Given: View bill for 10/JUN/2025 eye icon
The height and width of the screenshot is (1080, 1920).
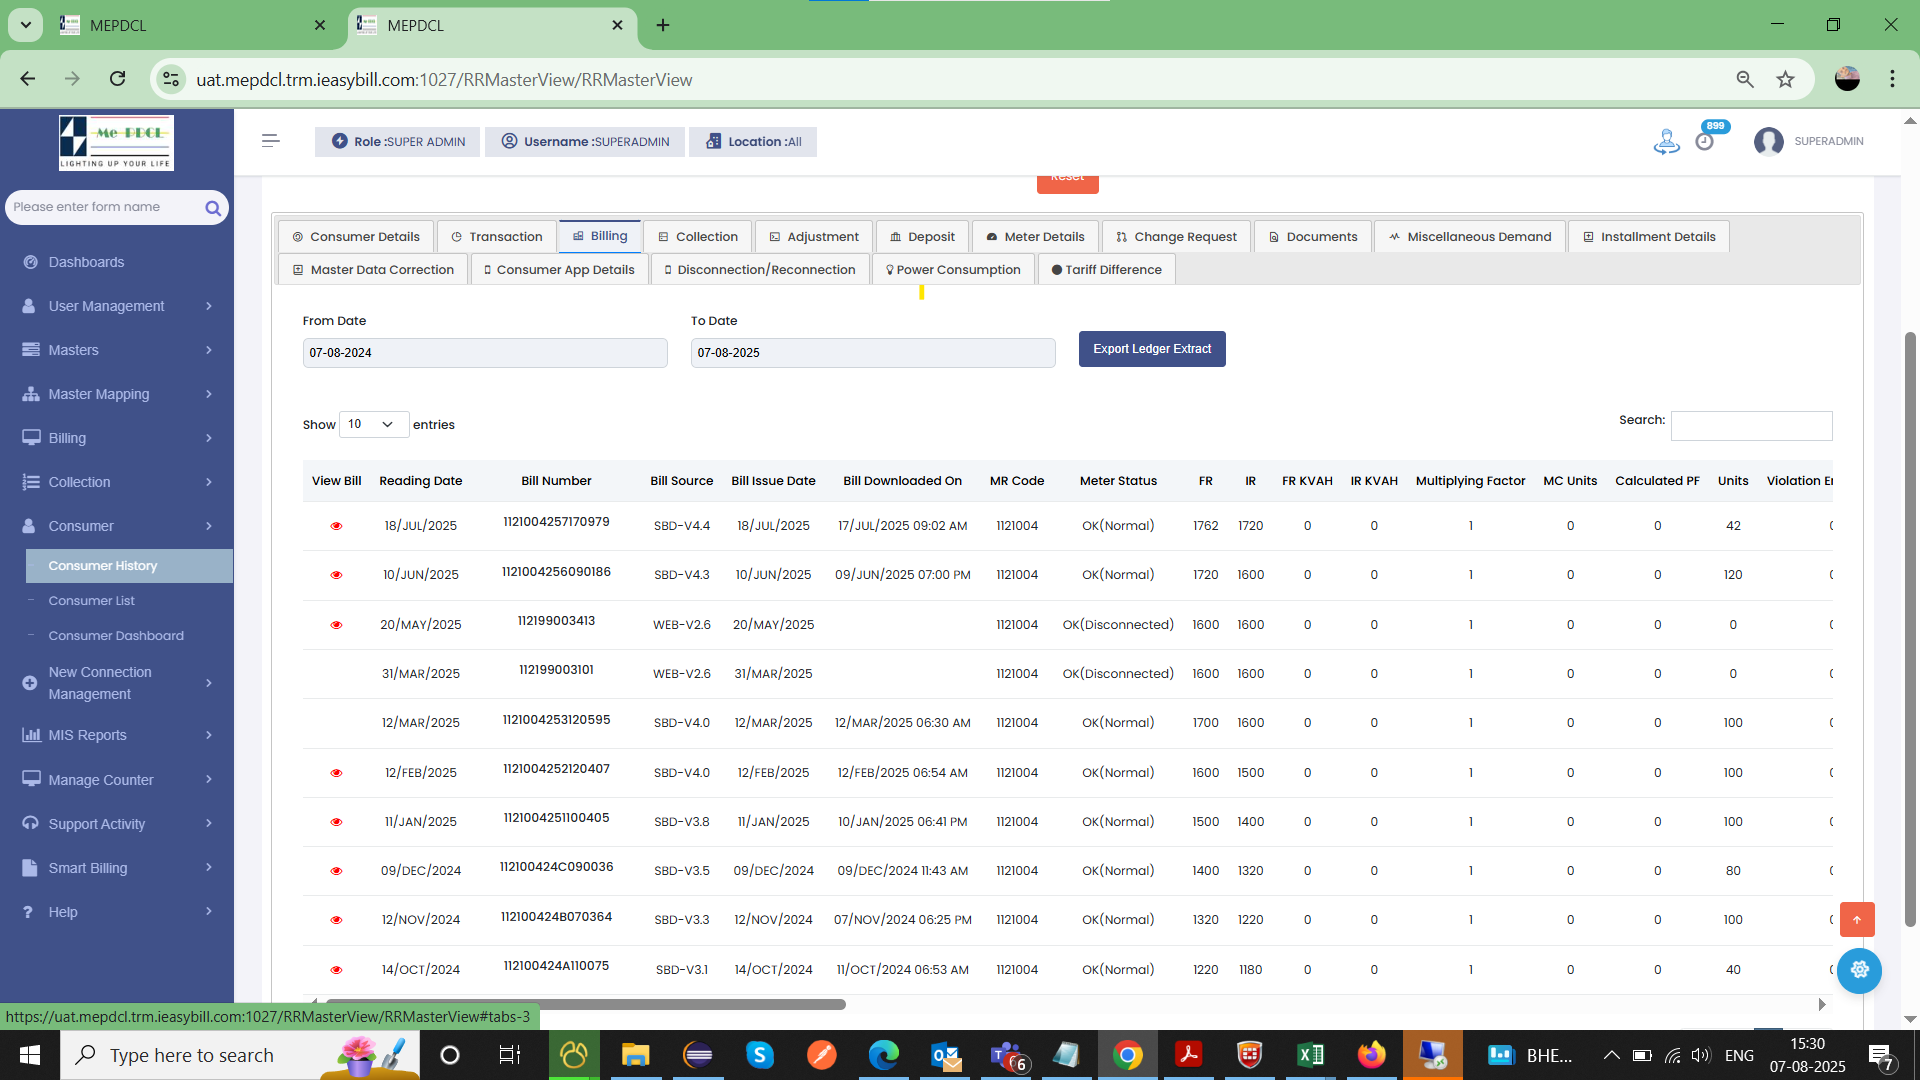Looking at the screenshot, I should (336, 575).
